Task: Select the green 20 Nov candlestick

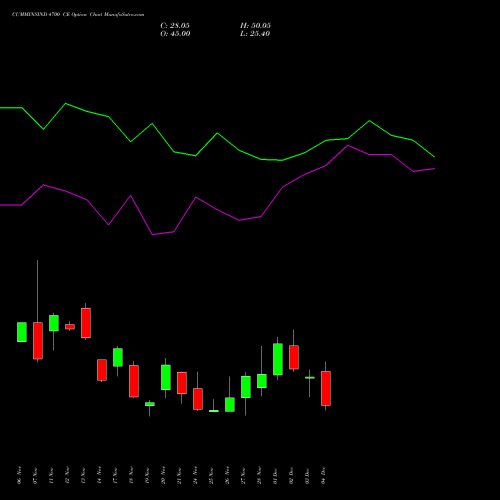Action: coord(166,377)
